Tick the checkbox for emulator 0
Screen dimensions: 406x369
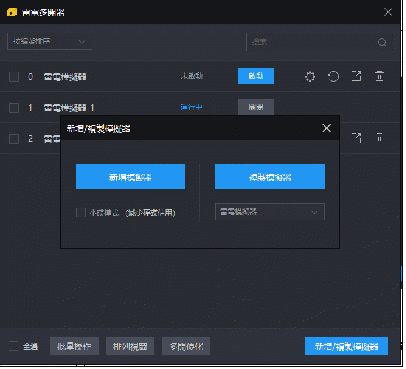[14, 77]
